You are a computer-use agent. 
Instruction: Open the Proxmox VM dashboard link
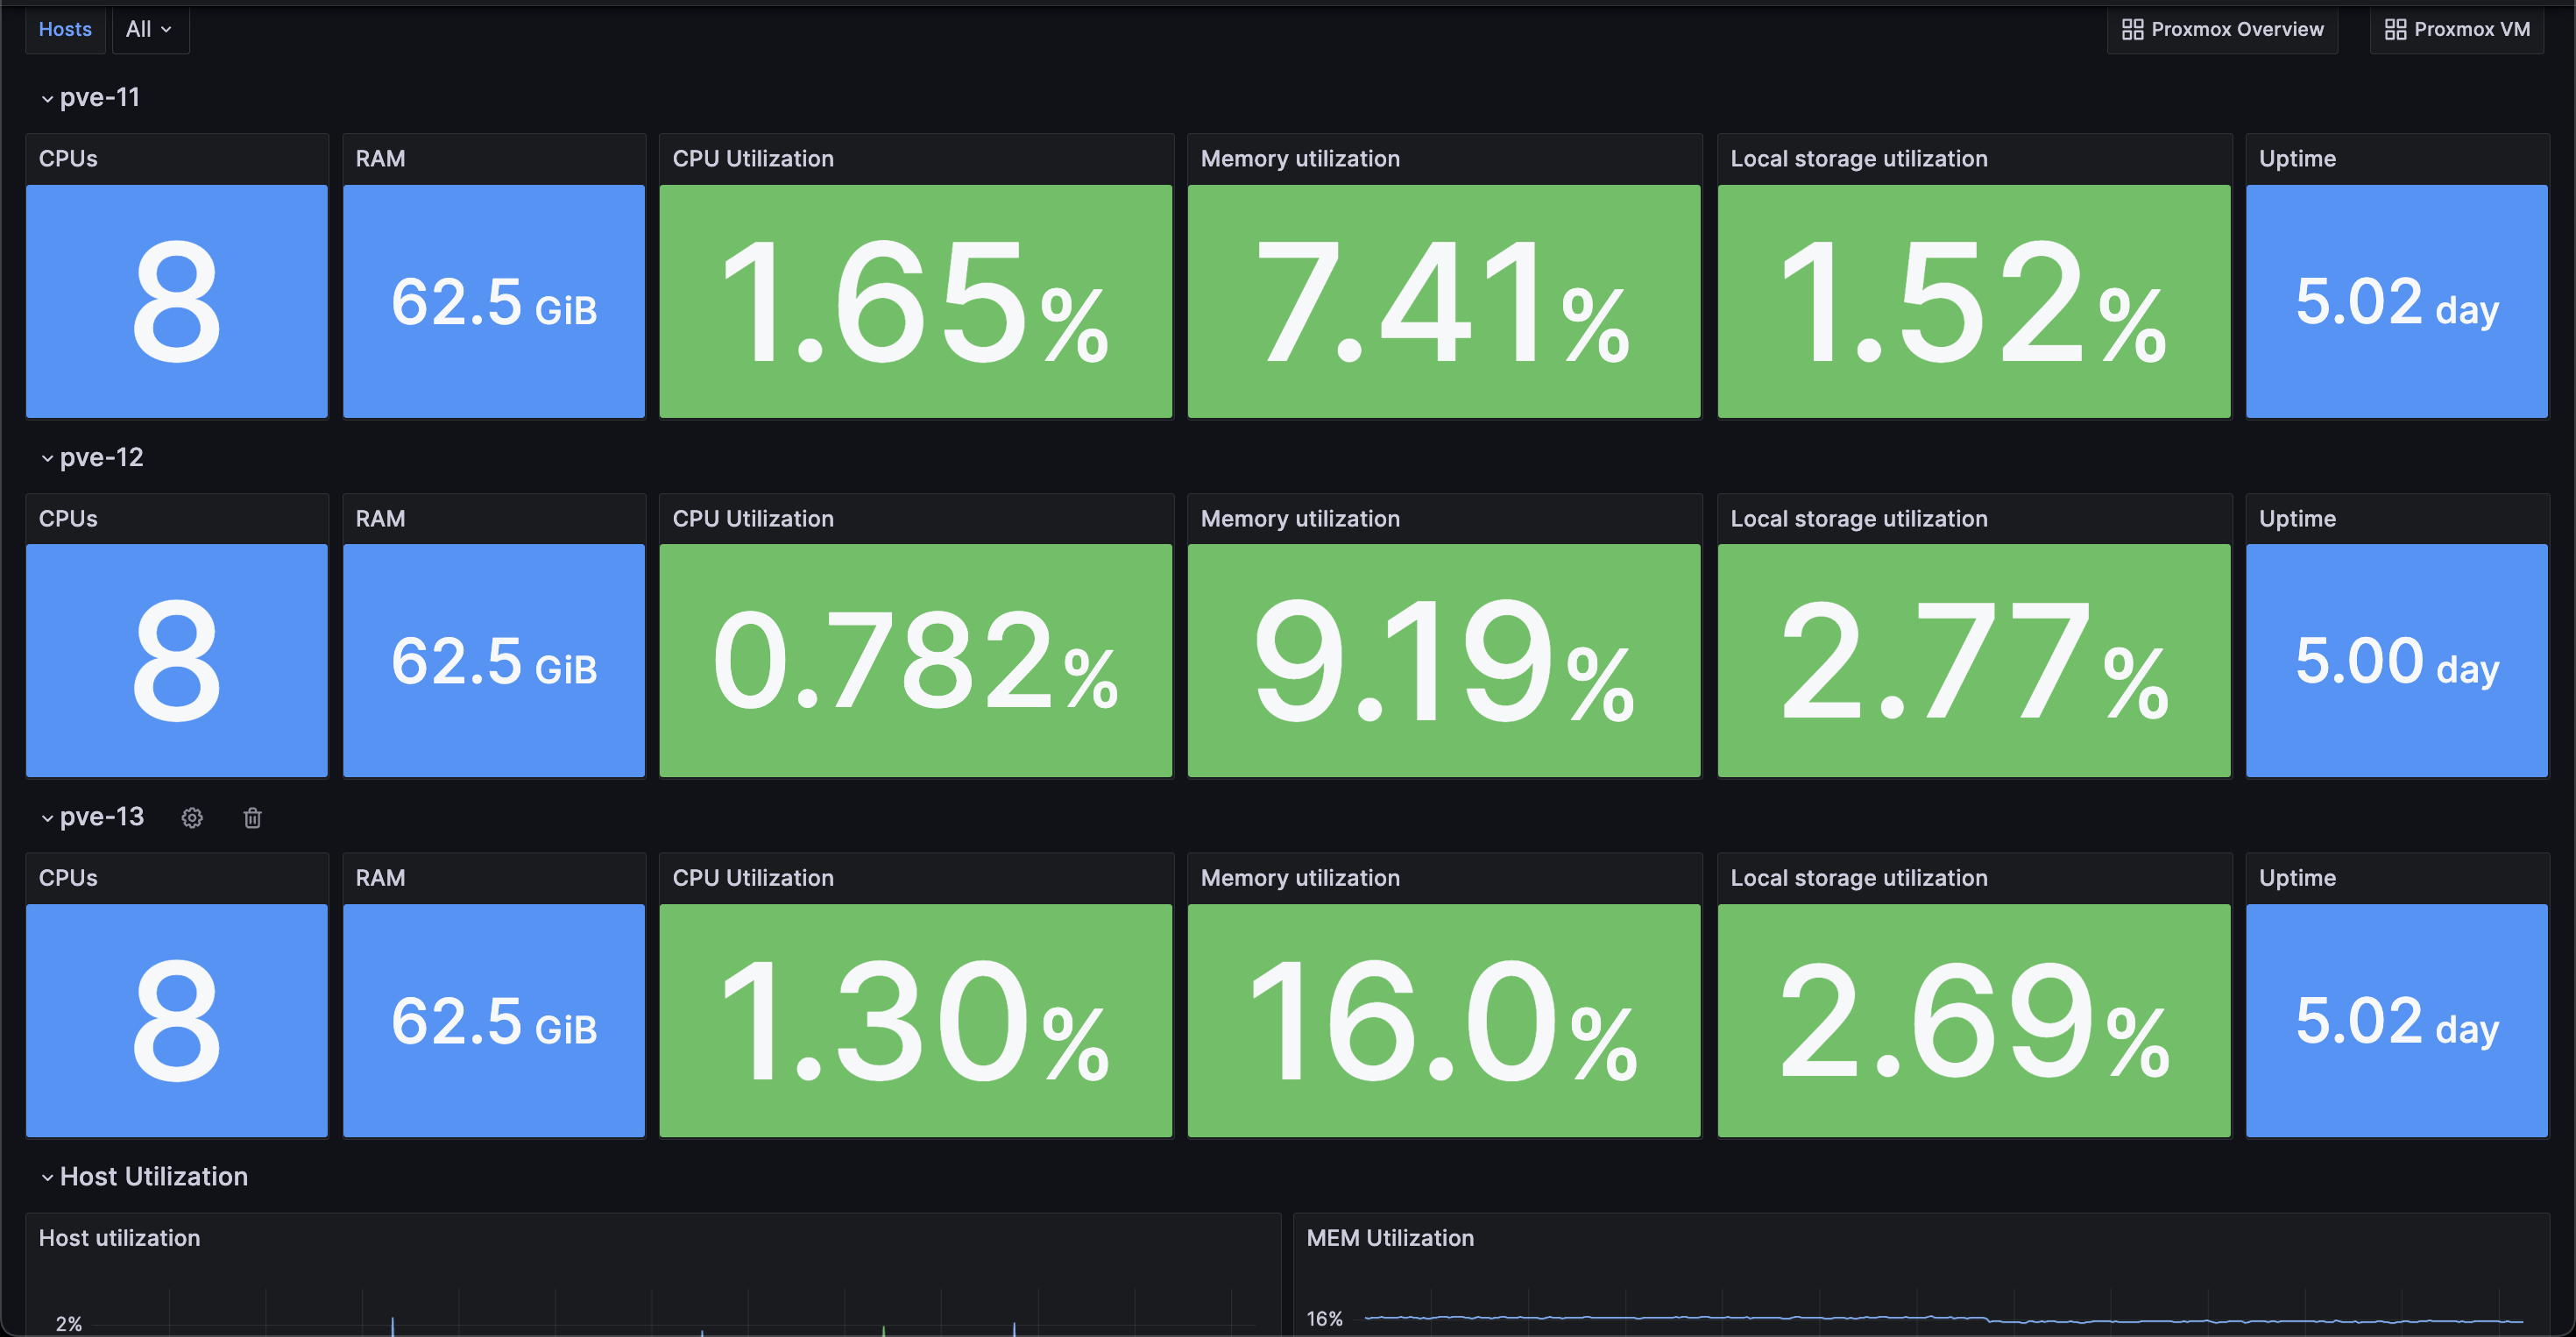pos(2457,29)
